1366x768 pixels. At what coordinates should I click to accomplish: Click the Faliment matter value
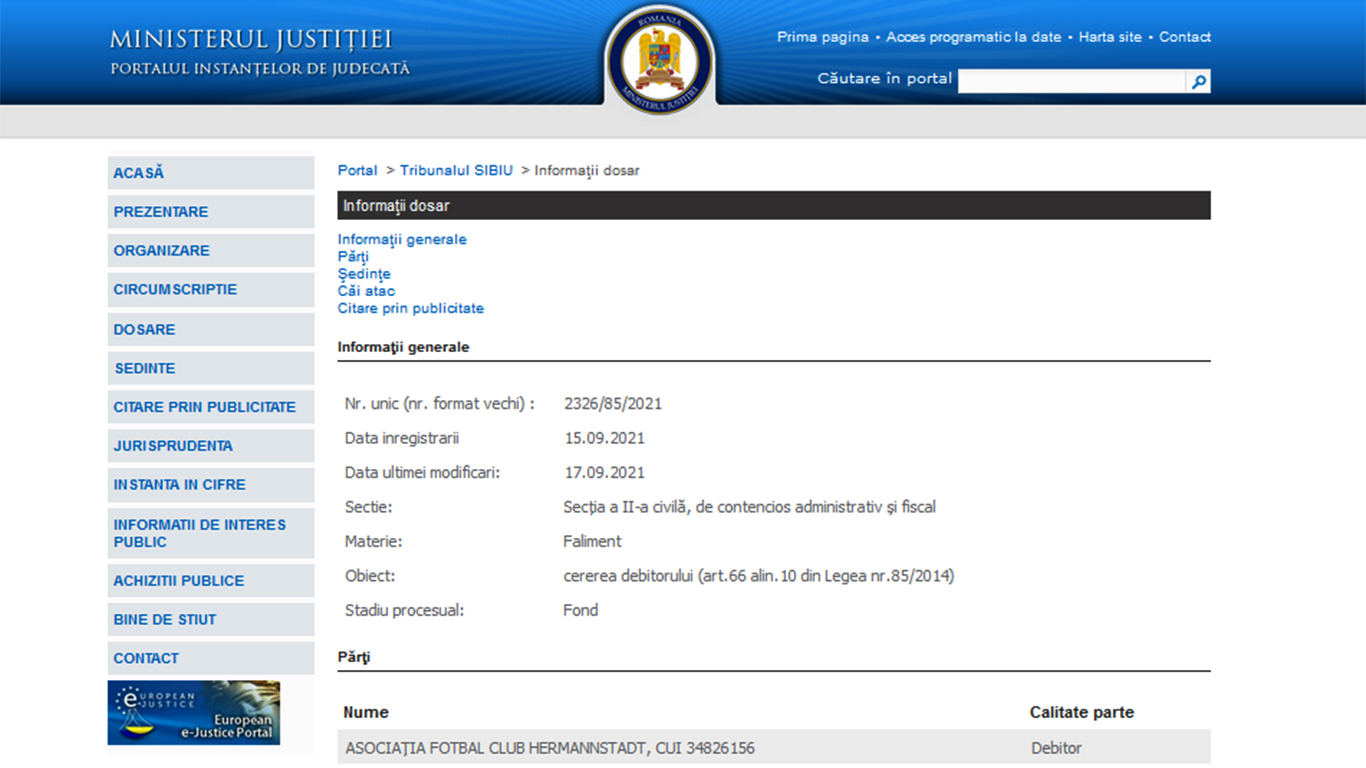click(x=592, y=541)
